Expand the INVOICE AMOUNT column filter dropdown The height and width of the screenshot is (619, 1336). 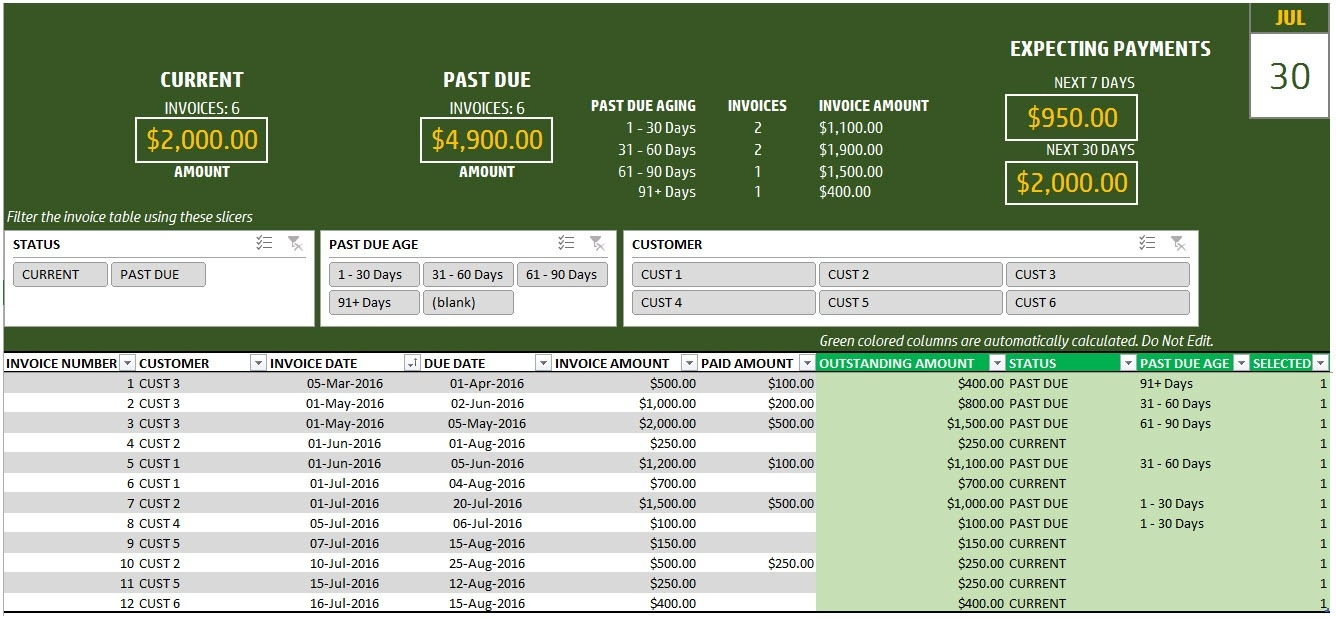click(688, 363)
